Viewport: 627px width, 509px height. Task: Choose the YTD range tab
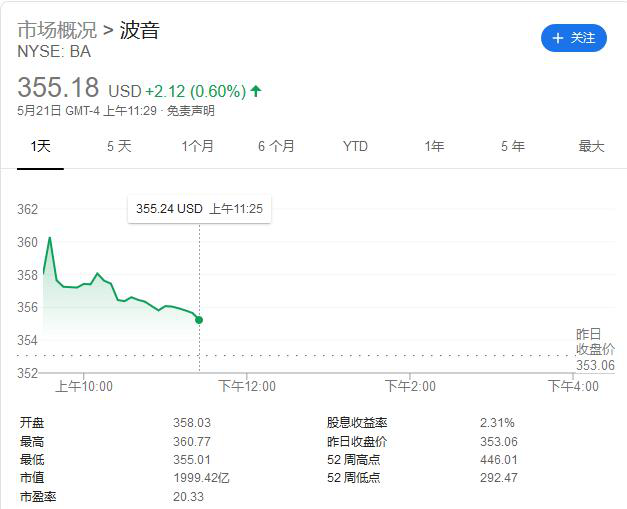click(355, 146)
